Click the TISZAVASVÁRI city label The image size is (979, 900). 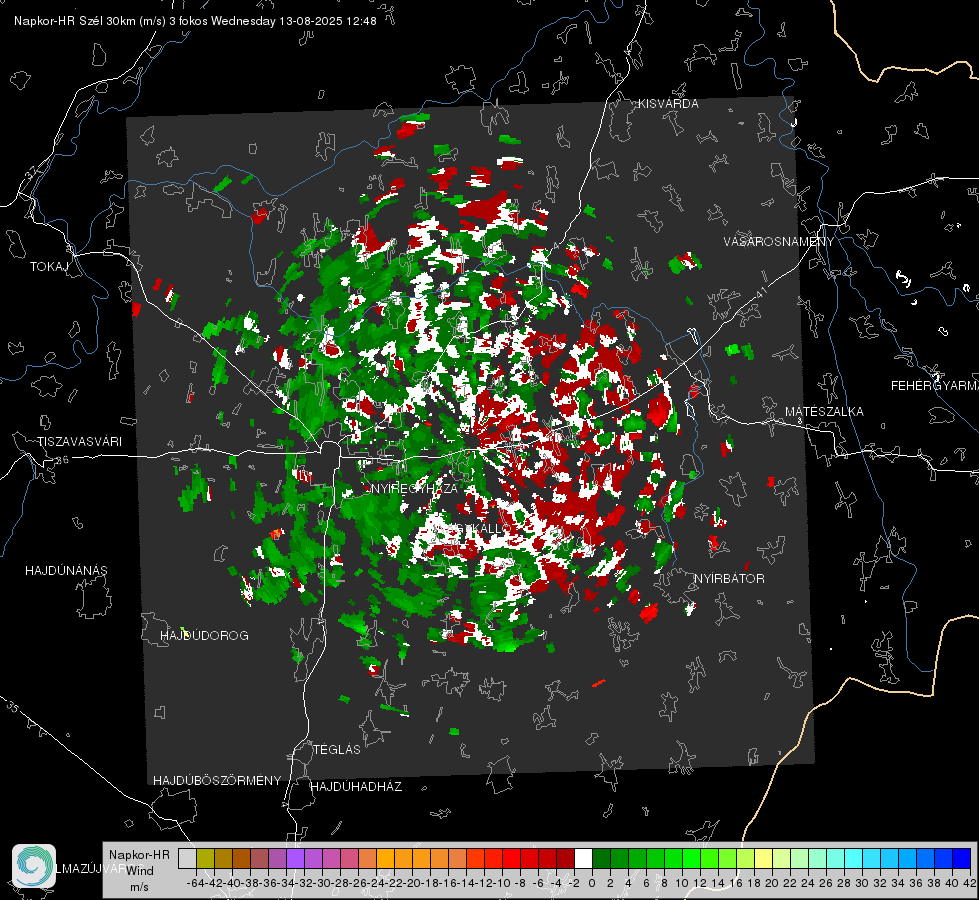tap(79, 442)
